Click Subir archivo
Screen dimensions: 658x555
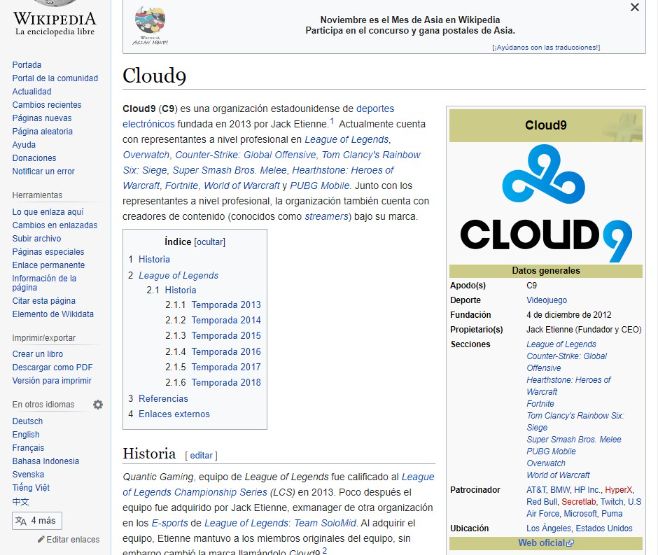[37, 238]
